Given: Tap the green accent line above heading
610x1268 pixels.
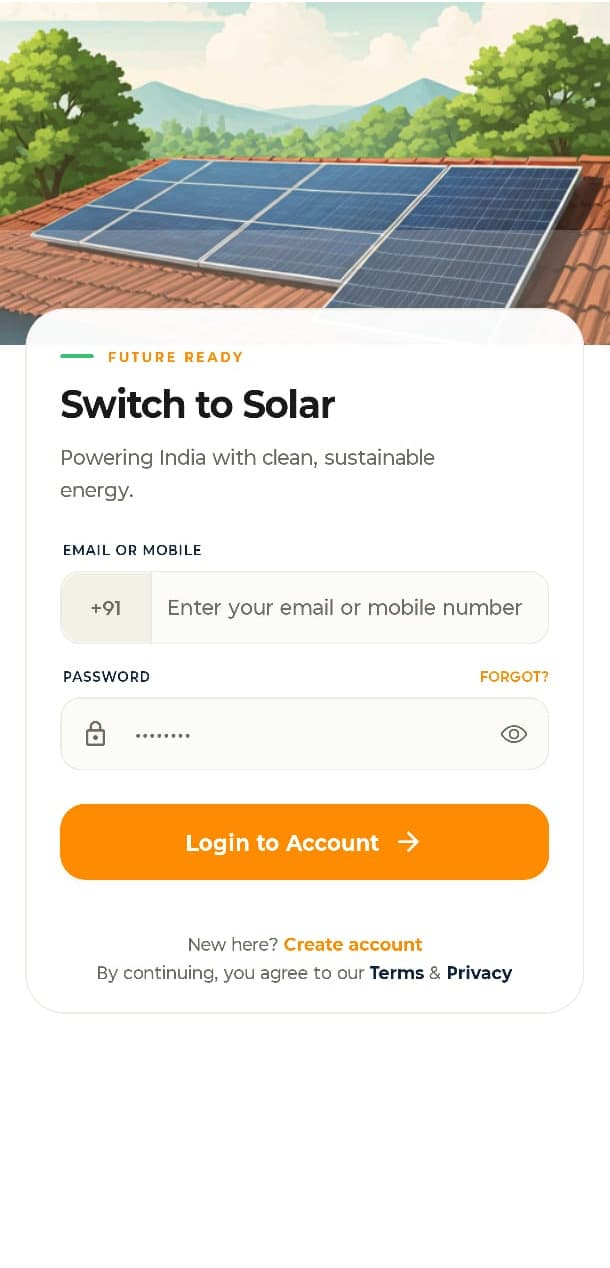Looking at the screenshot, I should click(77, 356).
